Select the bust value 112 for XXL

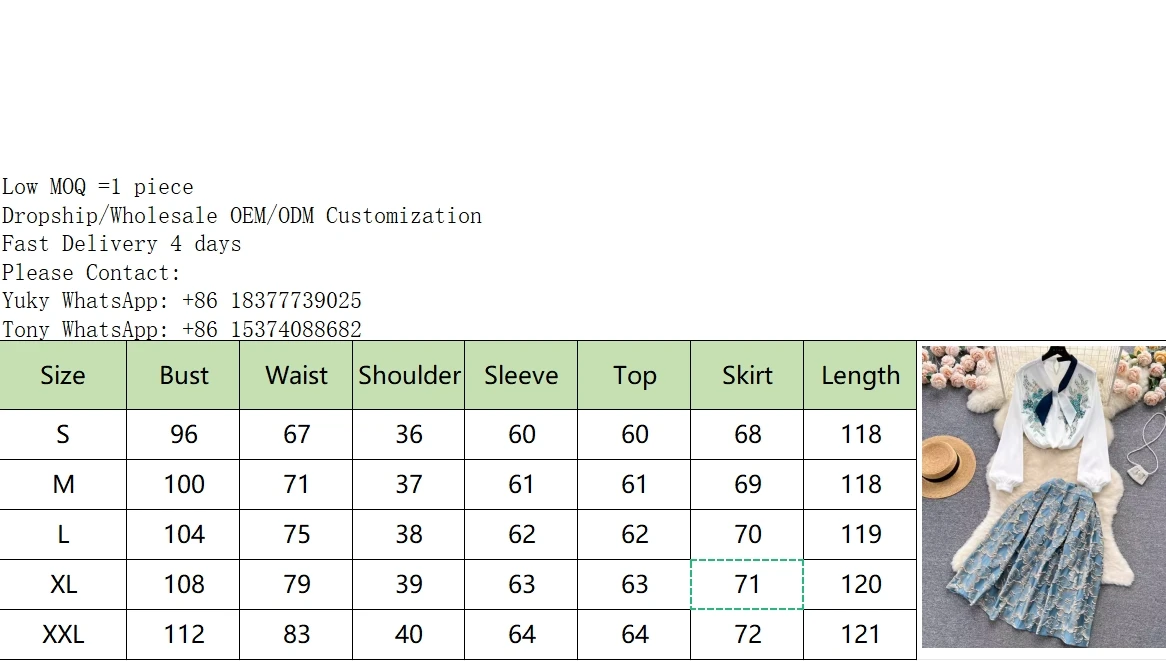coord(184,634)
